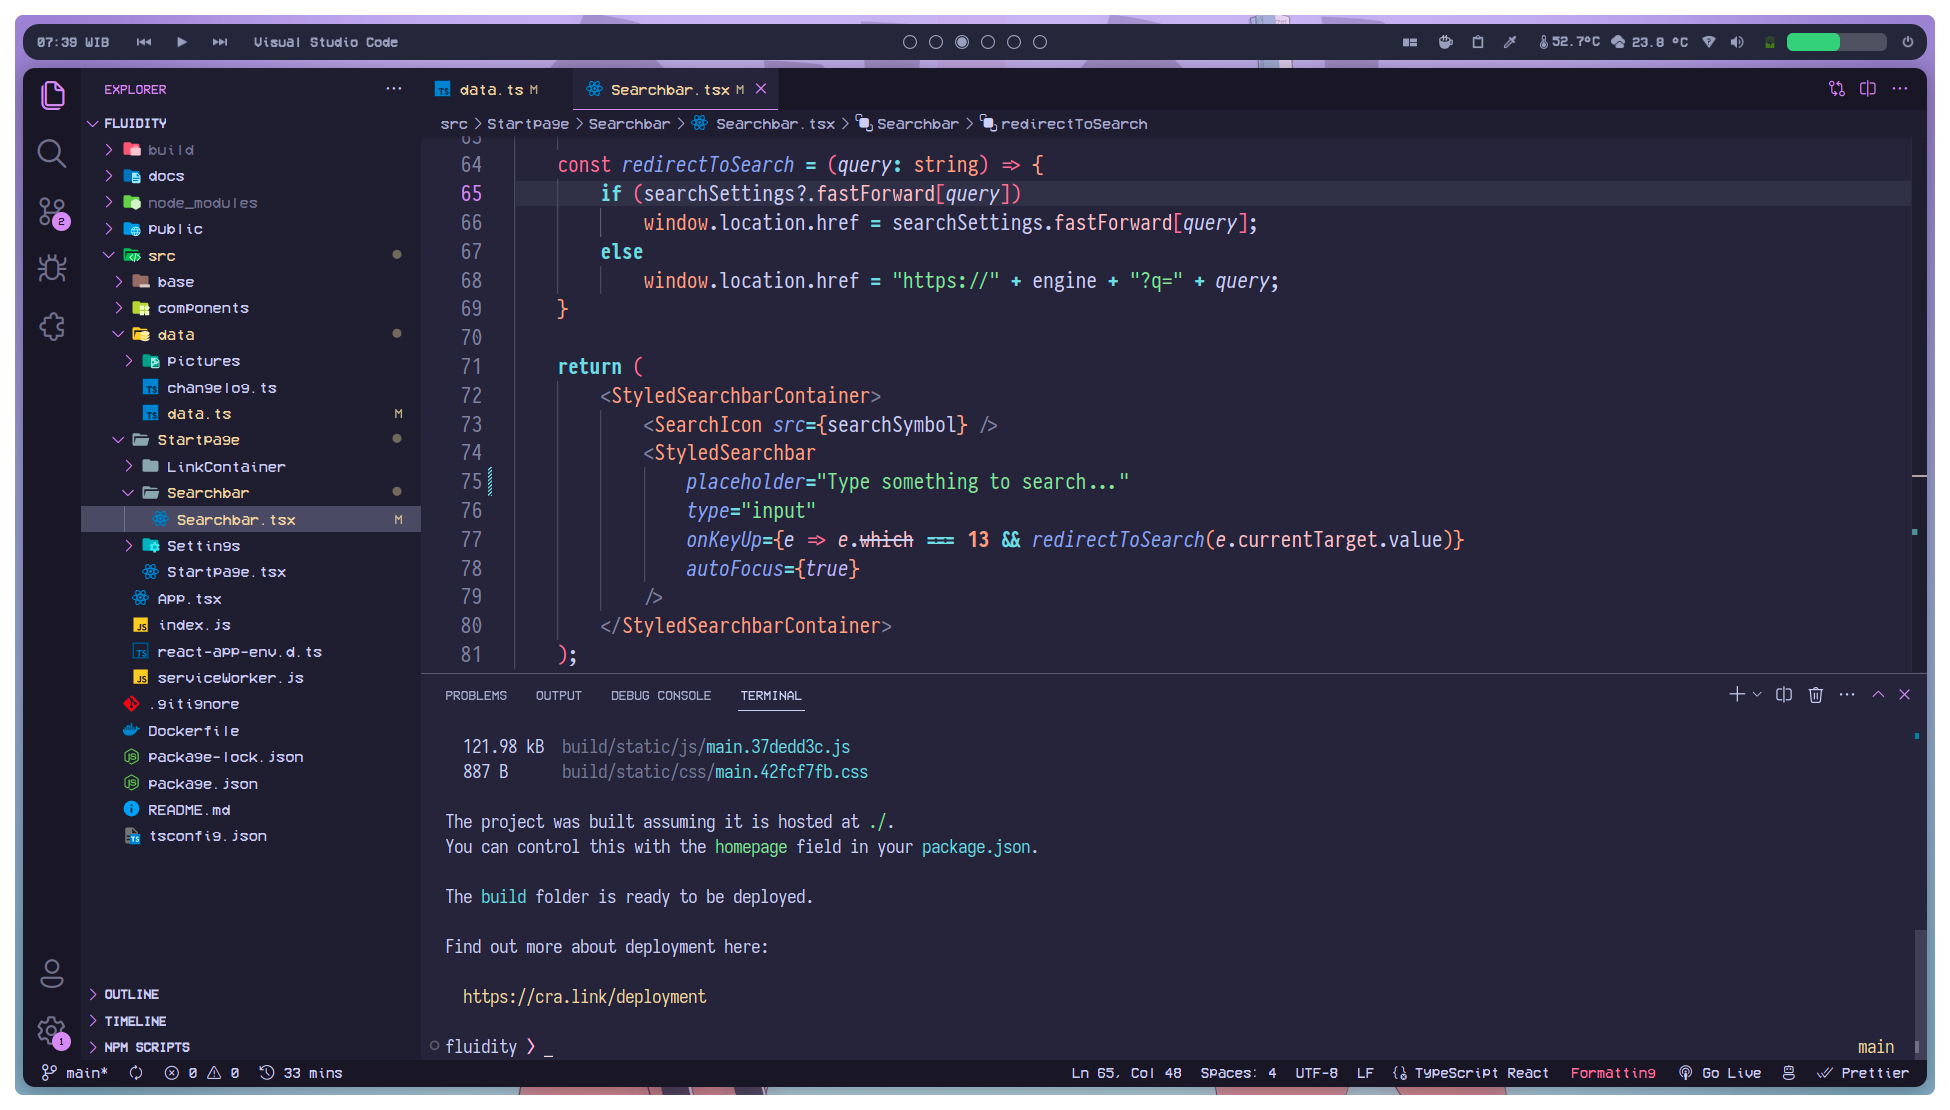Screen dimensions: 1950x1110
Task: Open the Search view in activity bar
Action: click(x=52, y=153)
